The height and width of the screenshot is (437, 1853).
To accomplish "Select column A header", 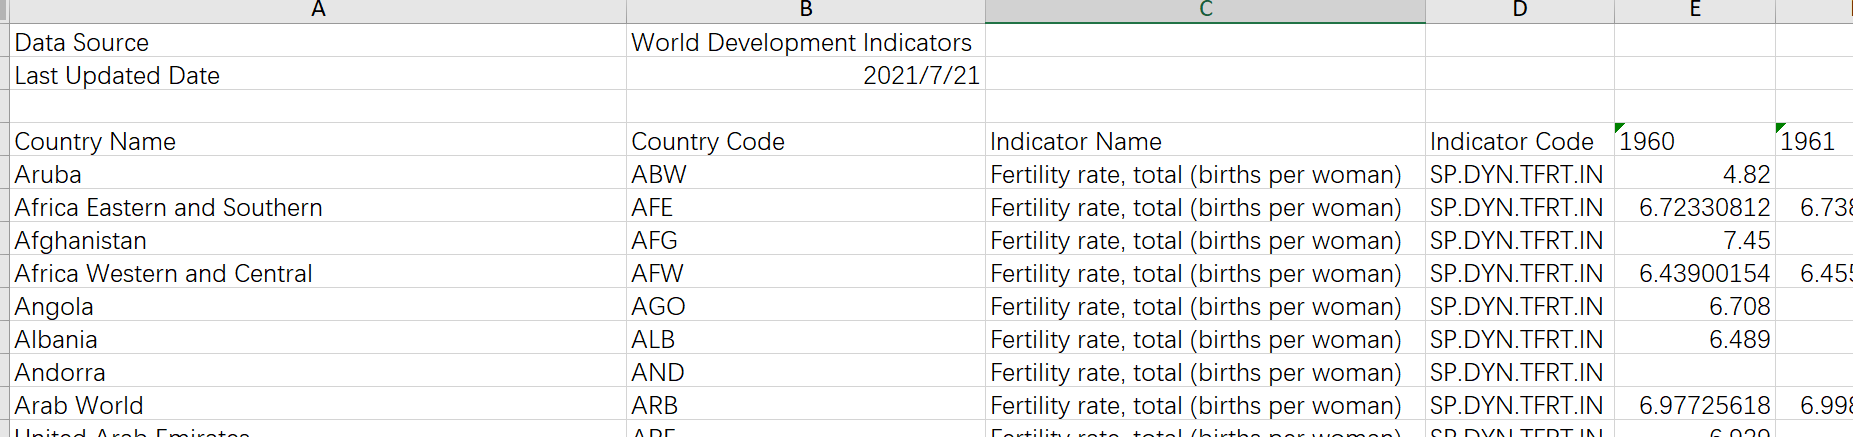I will pos(318,10).
